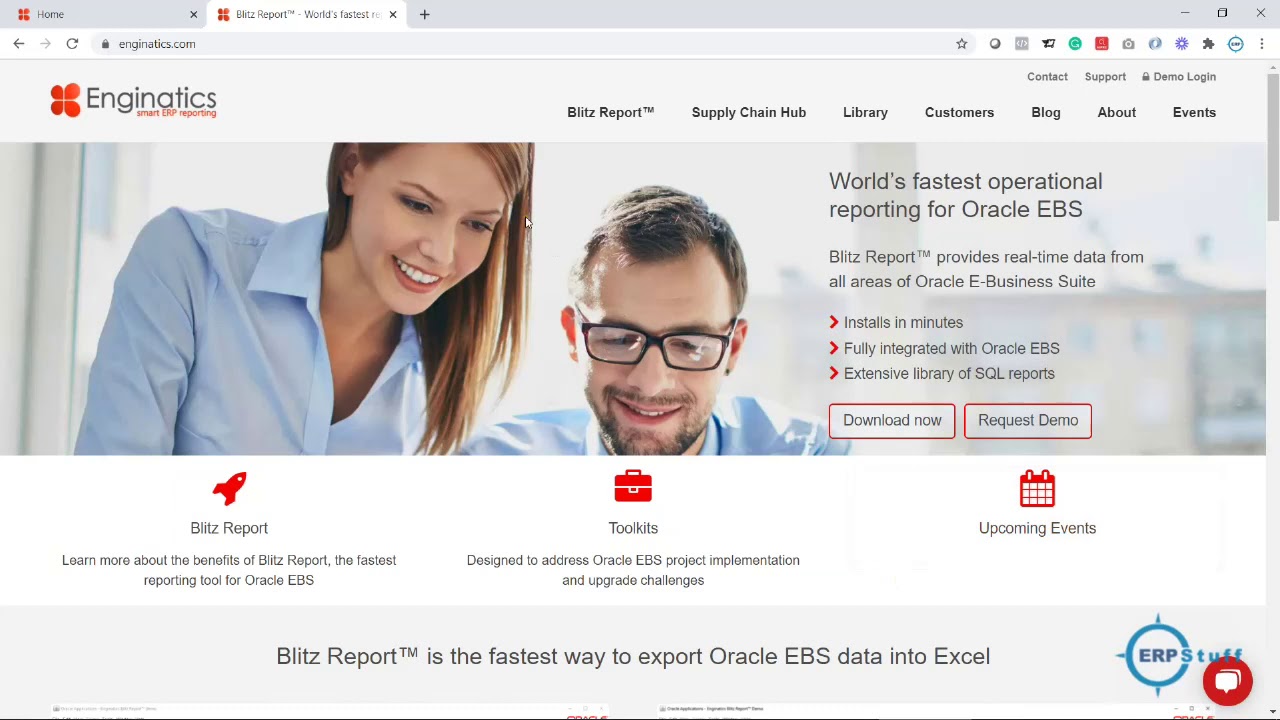Go to the Library nav item
Viewport: 1280px width, 720px height.
pyautogui.click(x=865, y=112)
